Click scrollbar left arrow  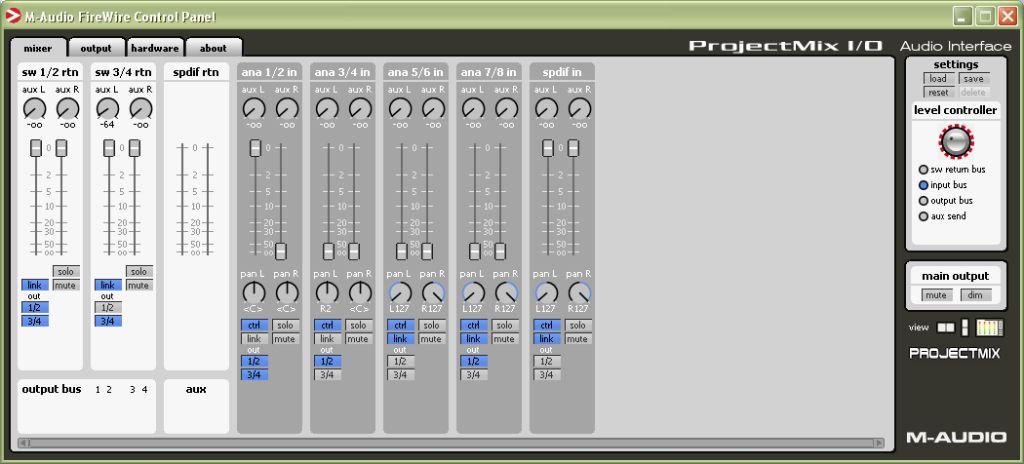[x=24, y=443]
